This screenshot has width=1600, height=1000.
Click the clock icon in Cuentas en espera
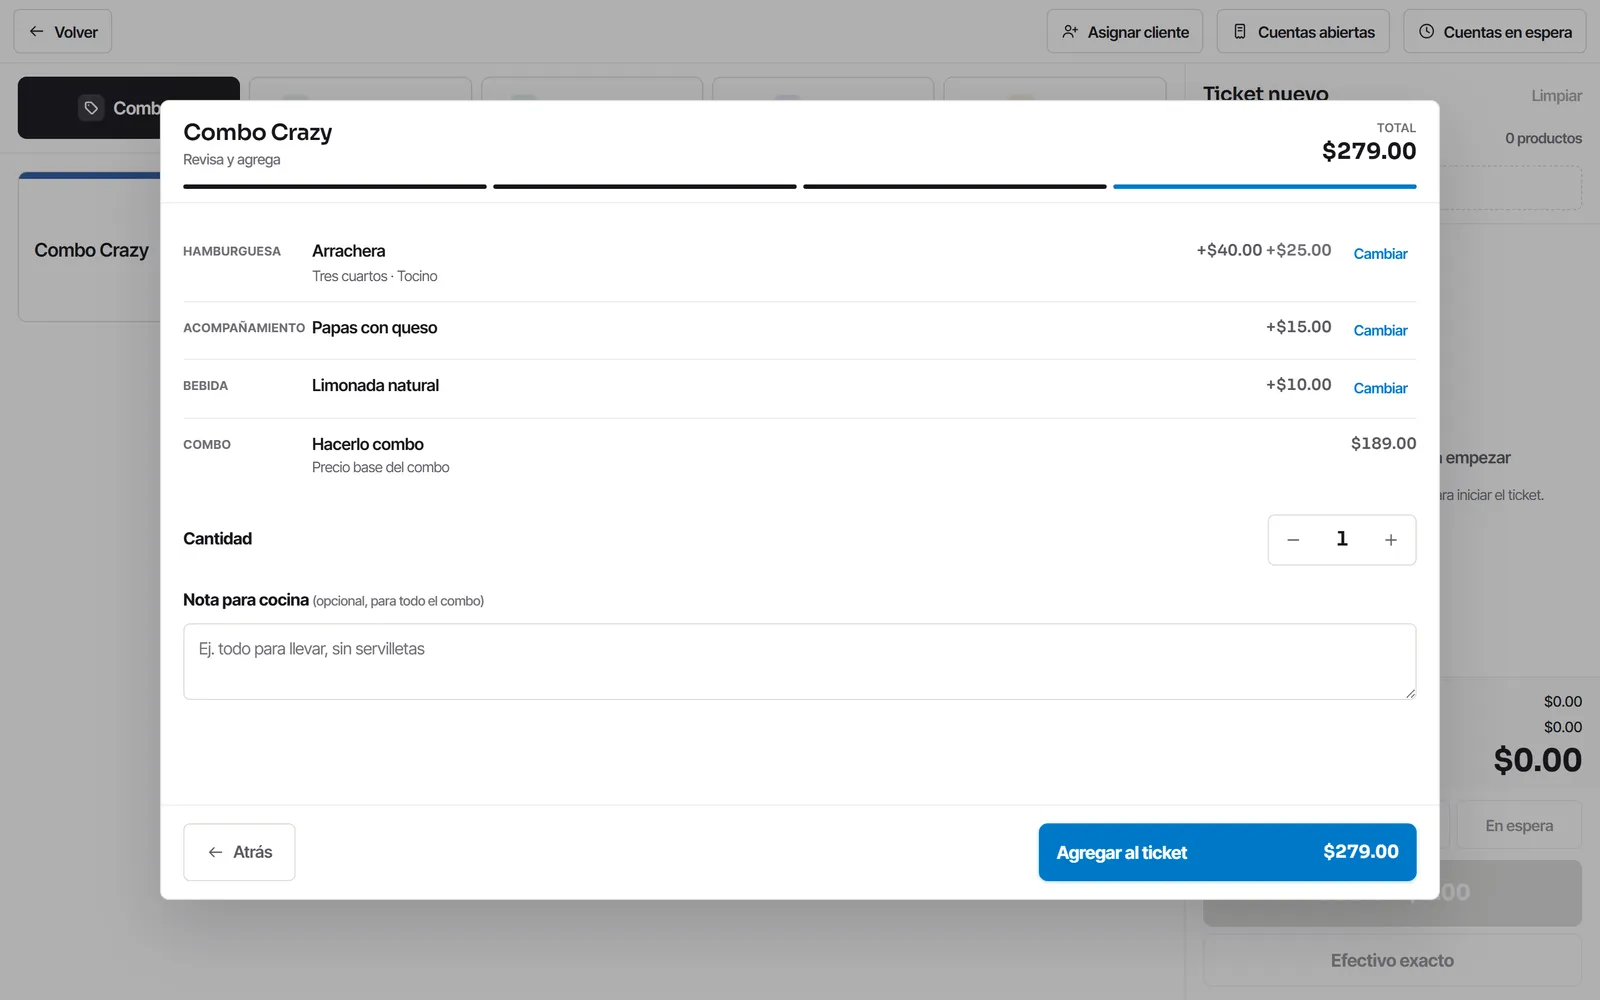click(1427, 32)
